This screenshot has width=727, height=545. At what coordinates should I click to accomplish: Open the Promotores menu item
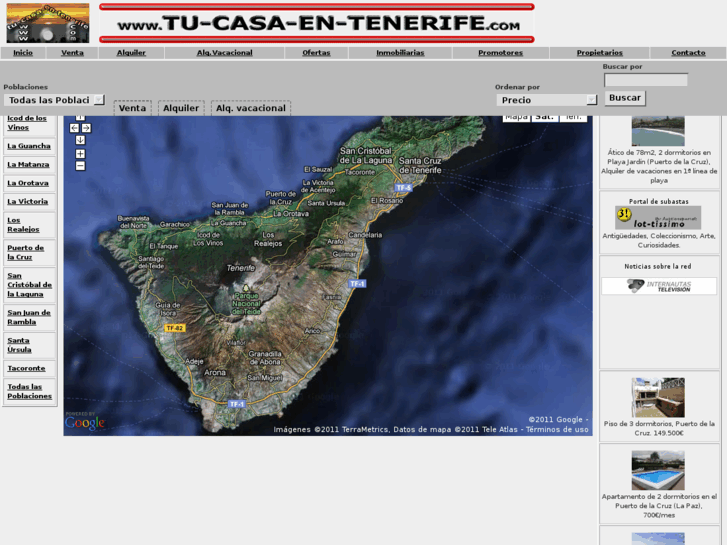(500, 52)
